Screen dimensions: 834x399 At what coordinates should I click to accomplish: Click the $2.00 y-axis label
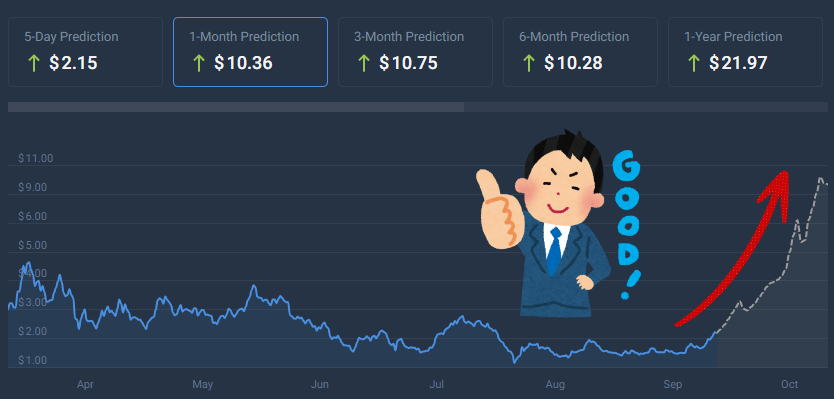point(32,331)
